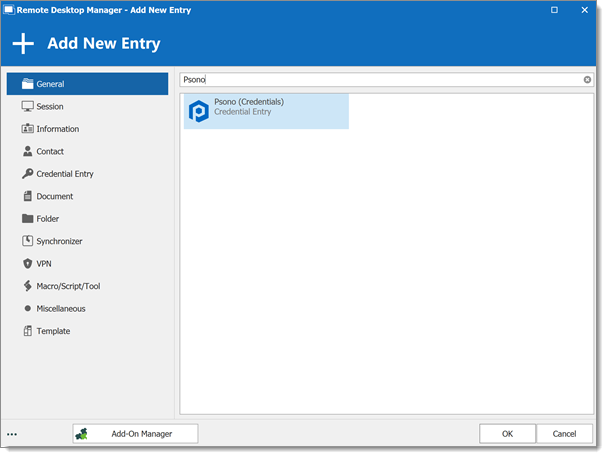Open the Synchronizer category label

[x=59, y=241]
